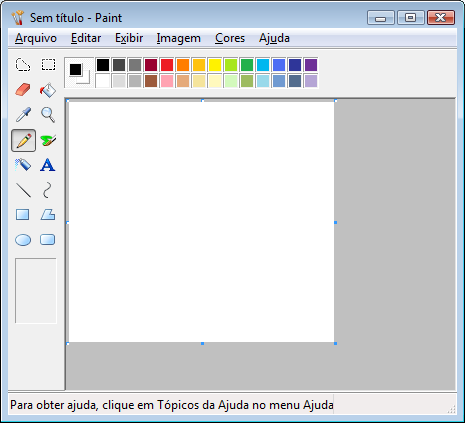Click the canvas bottom-right resize handle
This screenshot has width=465, height=423.
pyautogui.click(x=335, y=343)
